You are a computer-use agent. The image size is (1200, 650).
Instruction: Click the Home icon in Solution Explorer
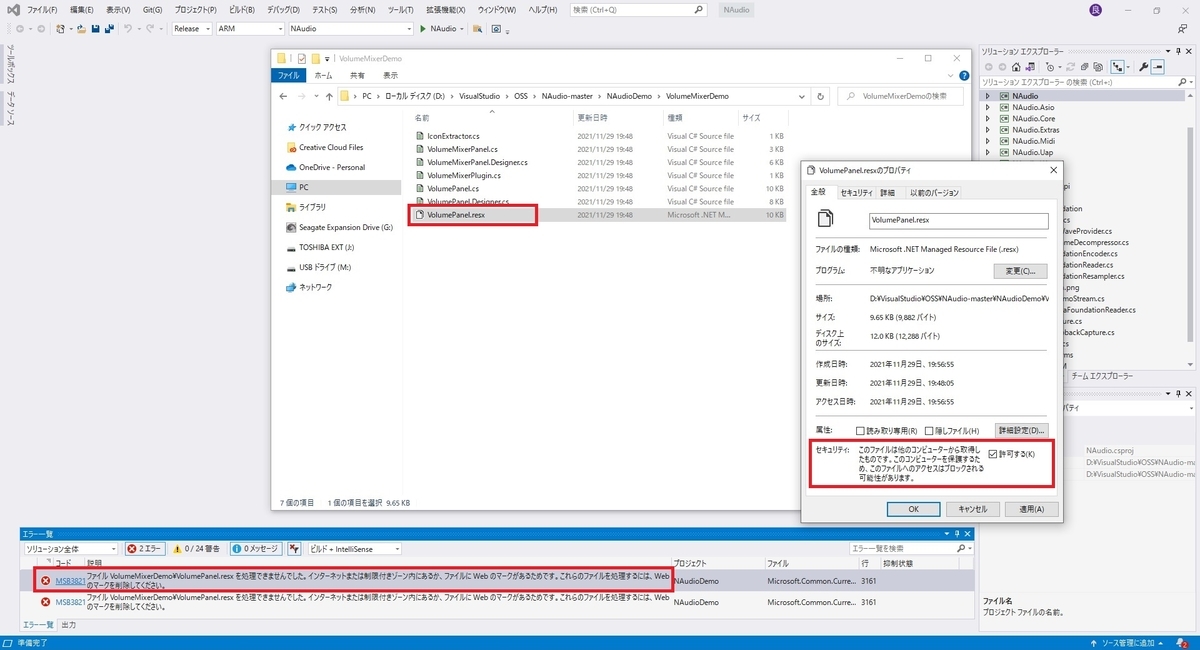(x=1016, y=68)
